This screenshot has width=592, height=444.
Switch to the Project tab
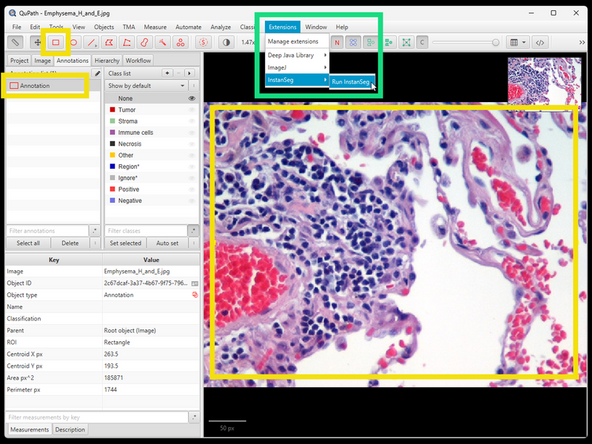click(x=19, y=60)
